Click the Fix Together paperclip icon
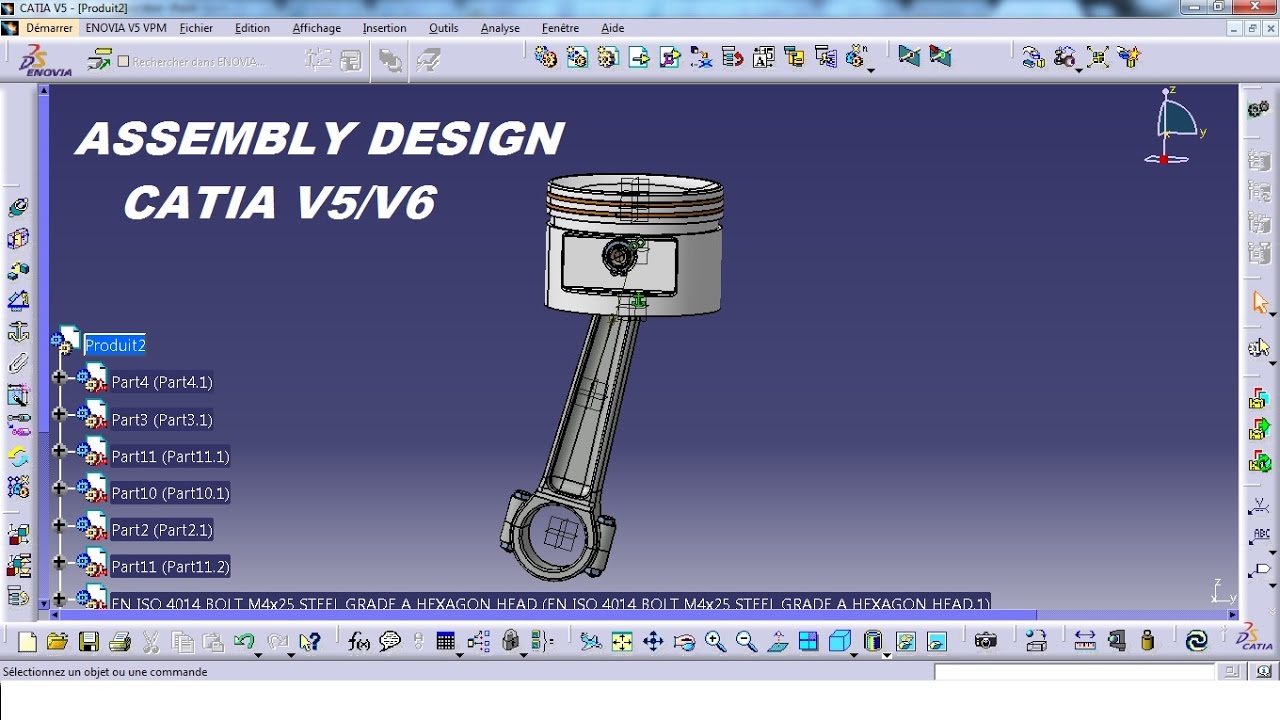Screen dimensions: 1280x720 point(18,363)
